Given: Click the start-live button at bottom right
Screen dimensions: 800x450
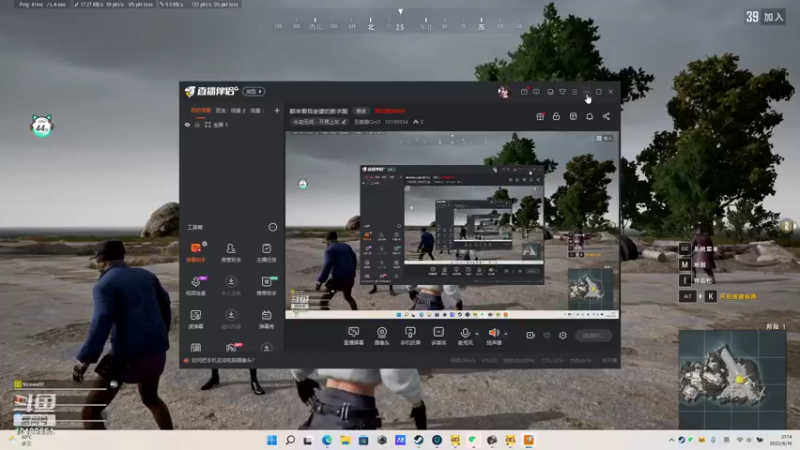Looking at the screenshot, I should click(x=593, y=335).
